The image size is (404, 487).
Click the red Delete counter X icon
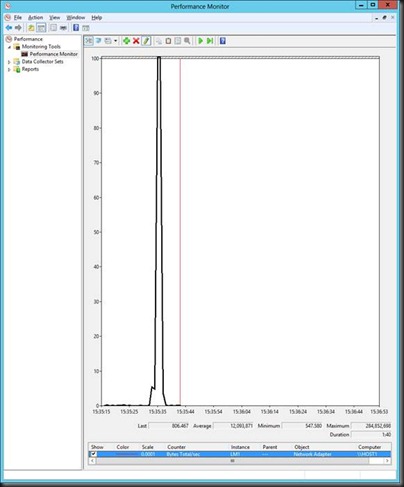136,41
